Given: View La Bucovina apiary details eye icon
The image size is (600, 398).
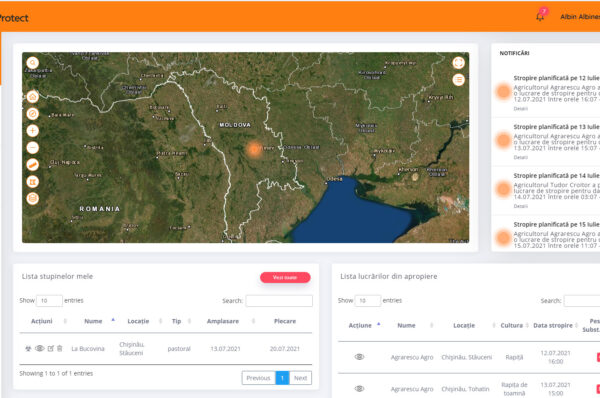Looking at the screenshot, I should (39, 348).
